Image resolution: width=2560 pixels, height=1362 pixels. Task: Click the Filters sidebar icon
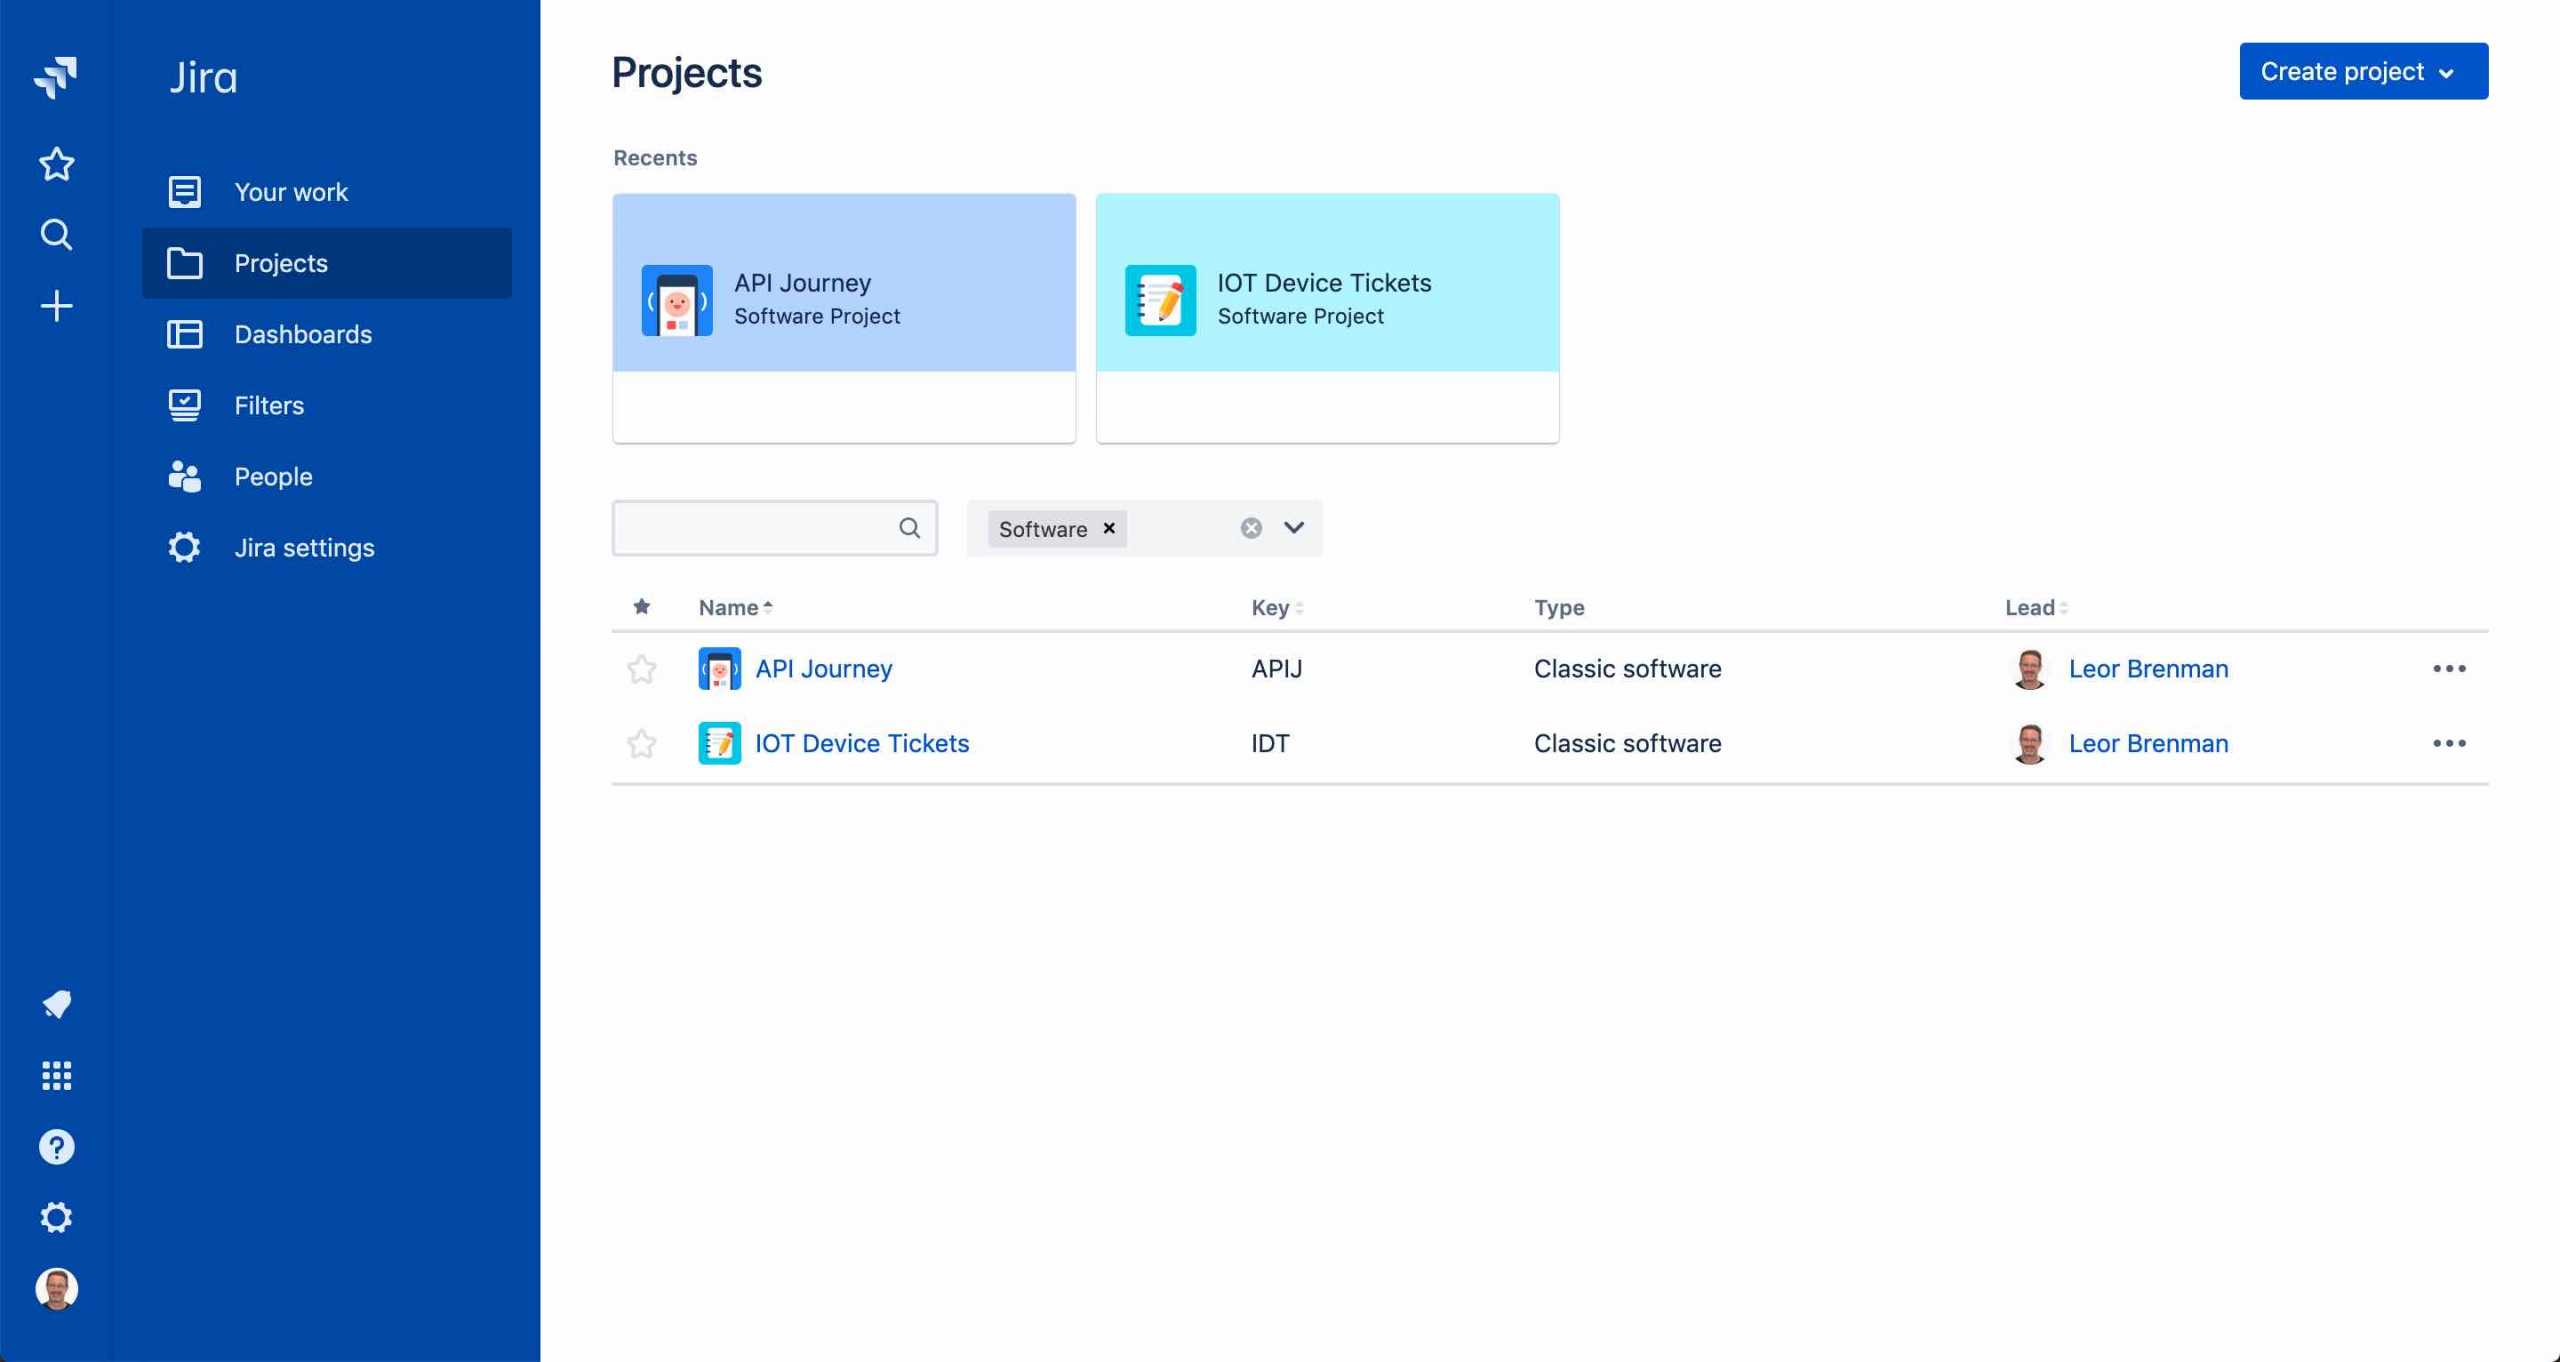pos(184,405)
